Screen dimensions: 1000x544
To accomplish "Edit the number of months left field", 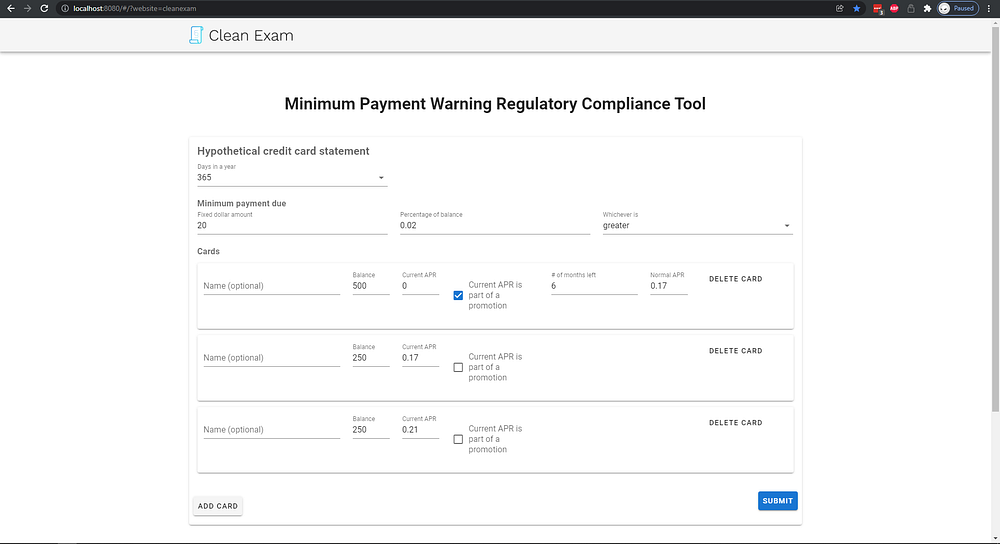I will tap(594, 286).
